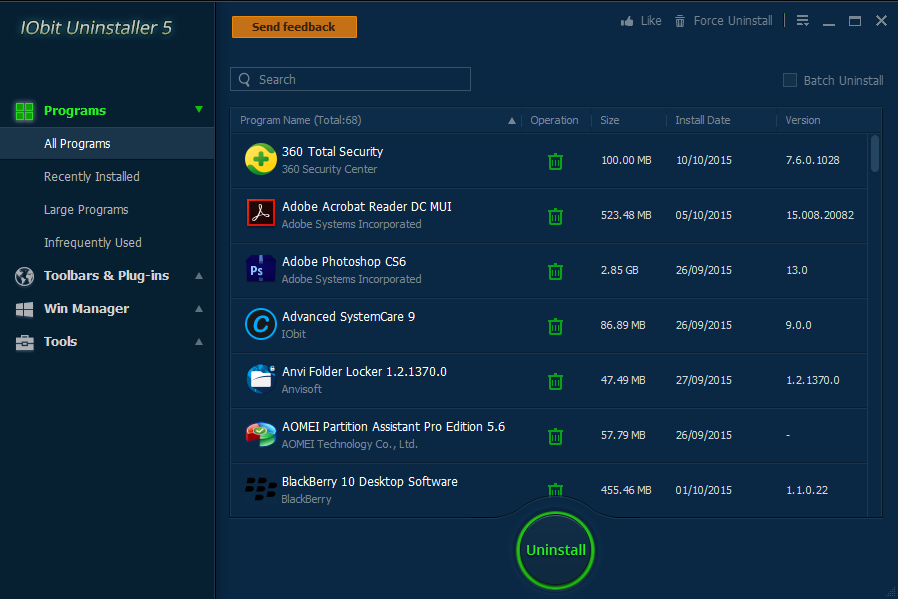This screenshot has height=599, width=898.
Task: Click the trash icon beside 360 Total Security
Action: pos(555,160)
